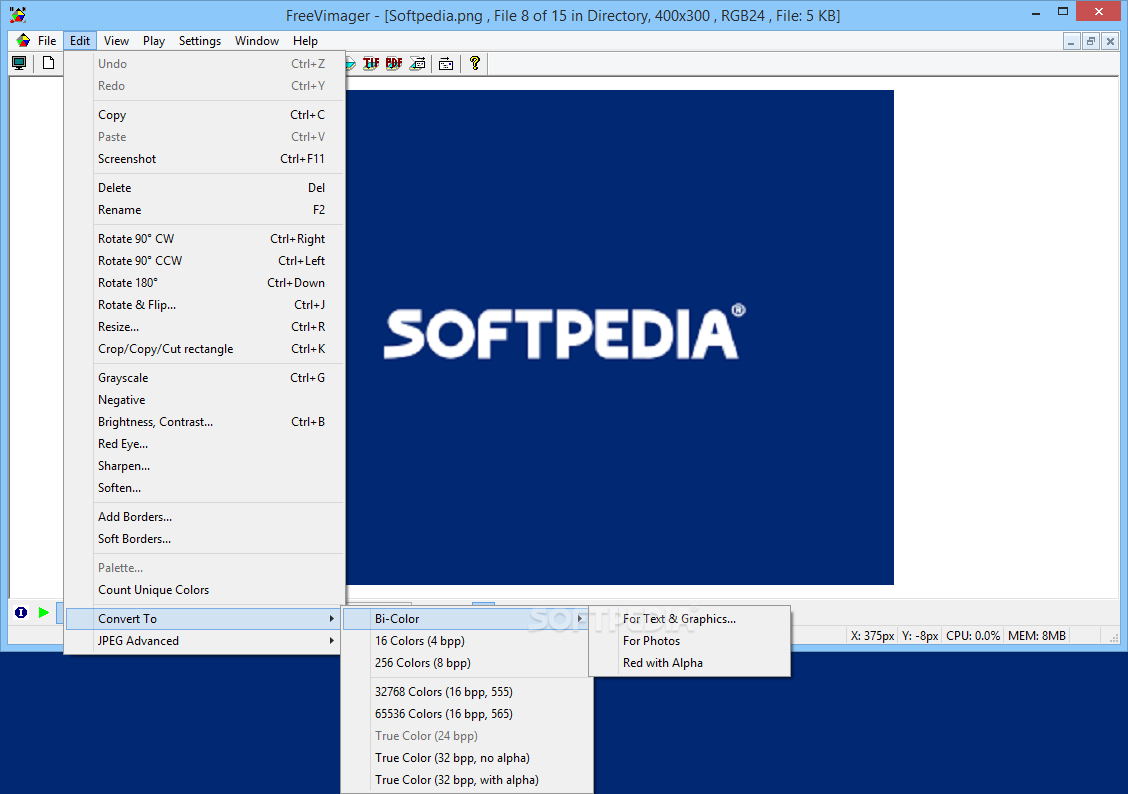The height and width of the screenshot is (794, 1128).
Task: Choose Copy from the Edit menu
Action: 205,115
